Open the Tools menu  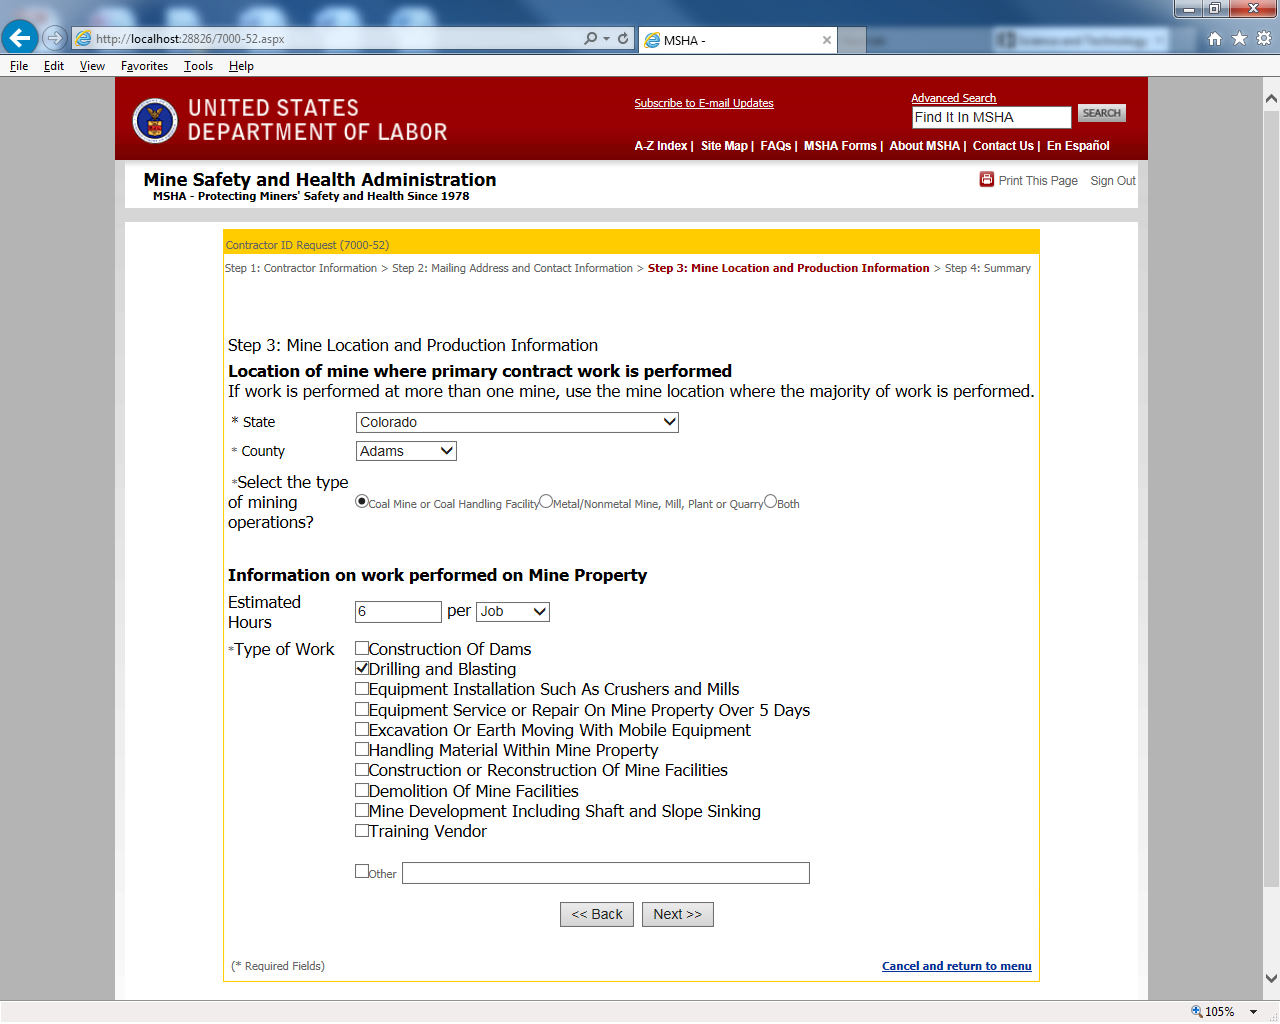click(198, 66)
